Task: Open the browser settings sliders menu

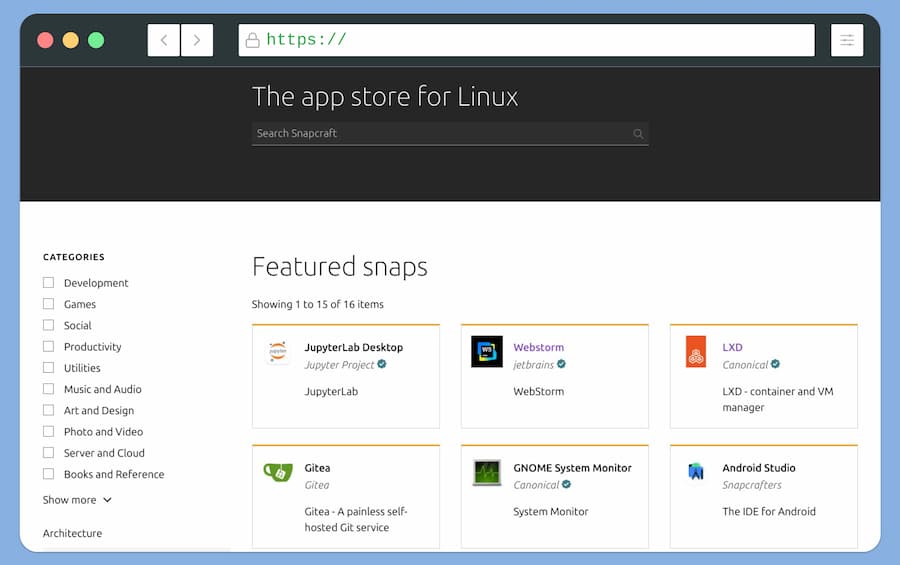Action: (847, 40)
